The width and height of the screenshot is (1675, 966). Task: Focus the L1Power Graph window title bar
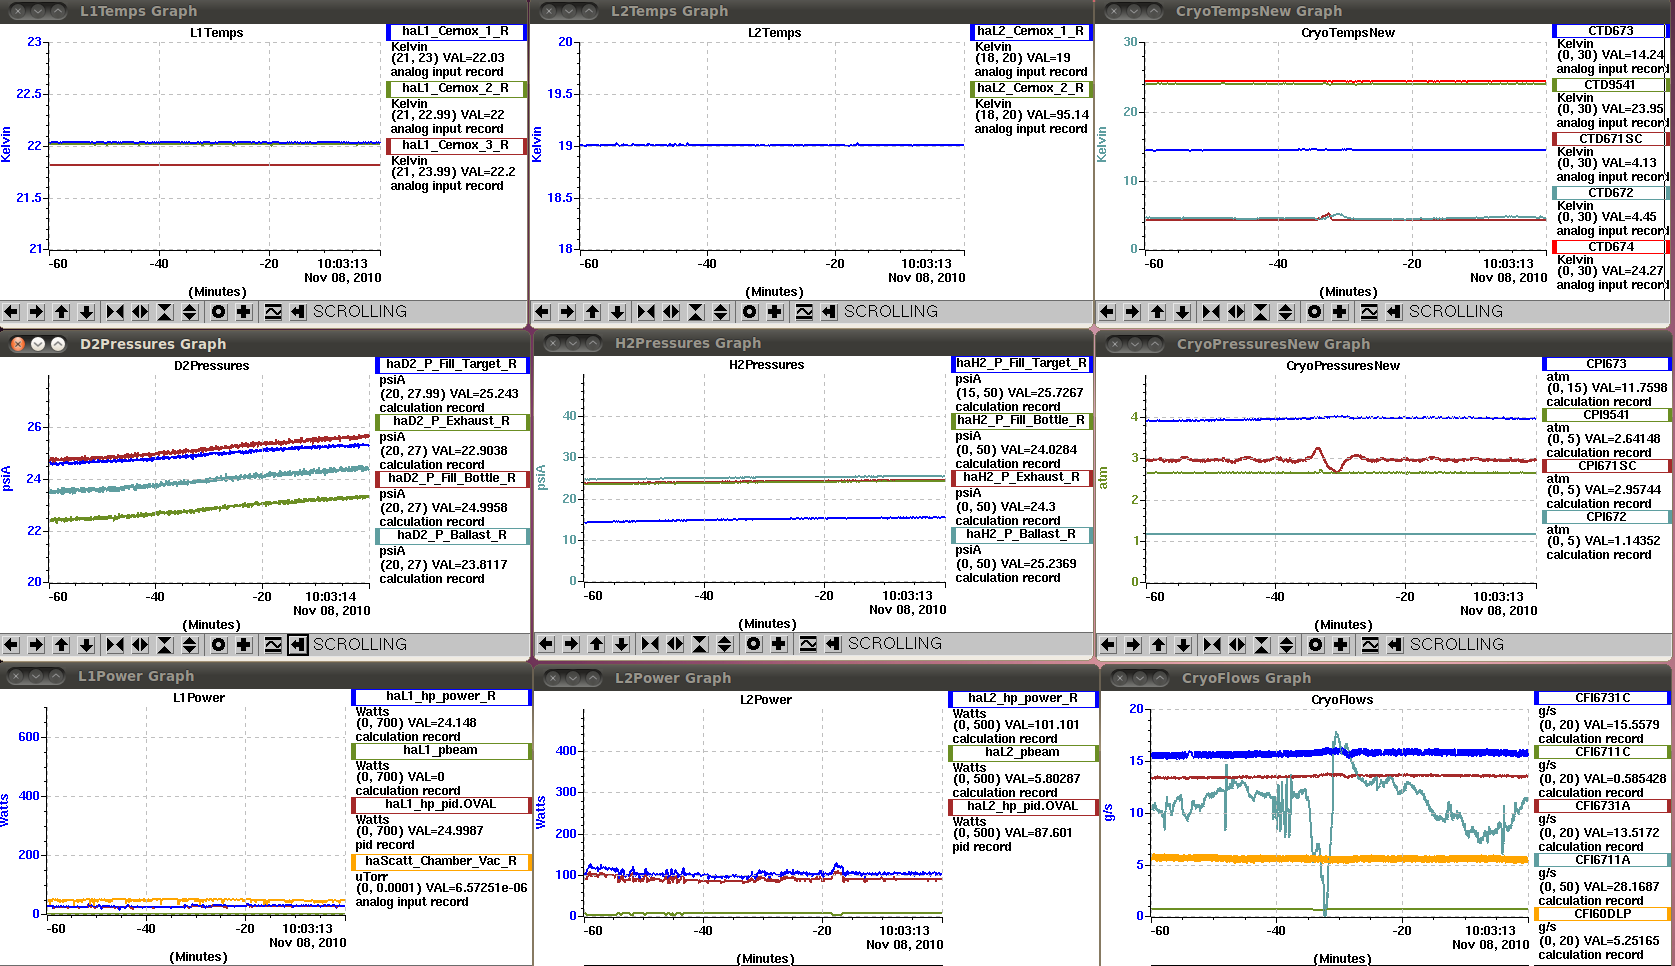[265, 677]
